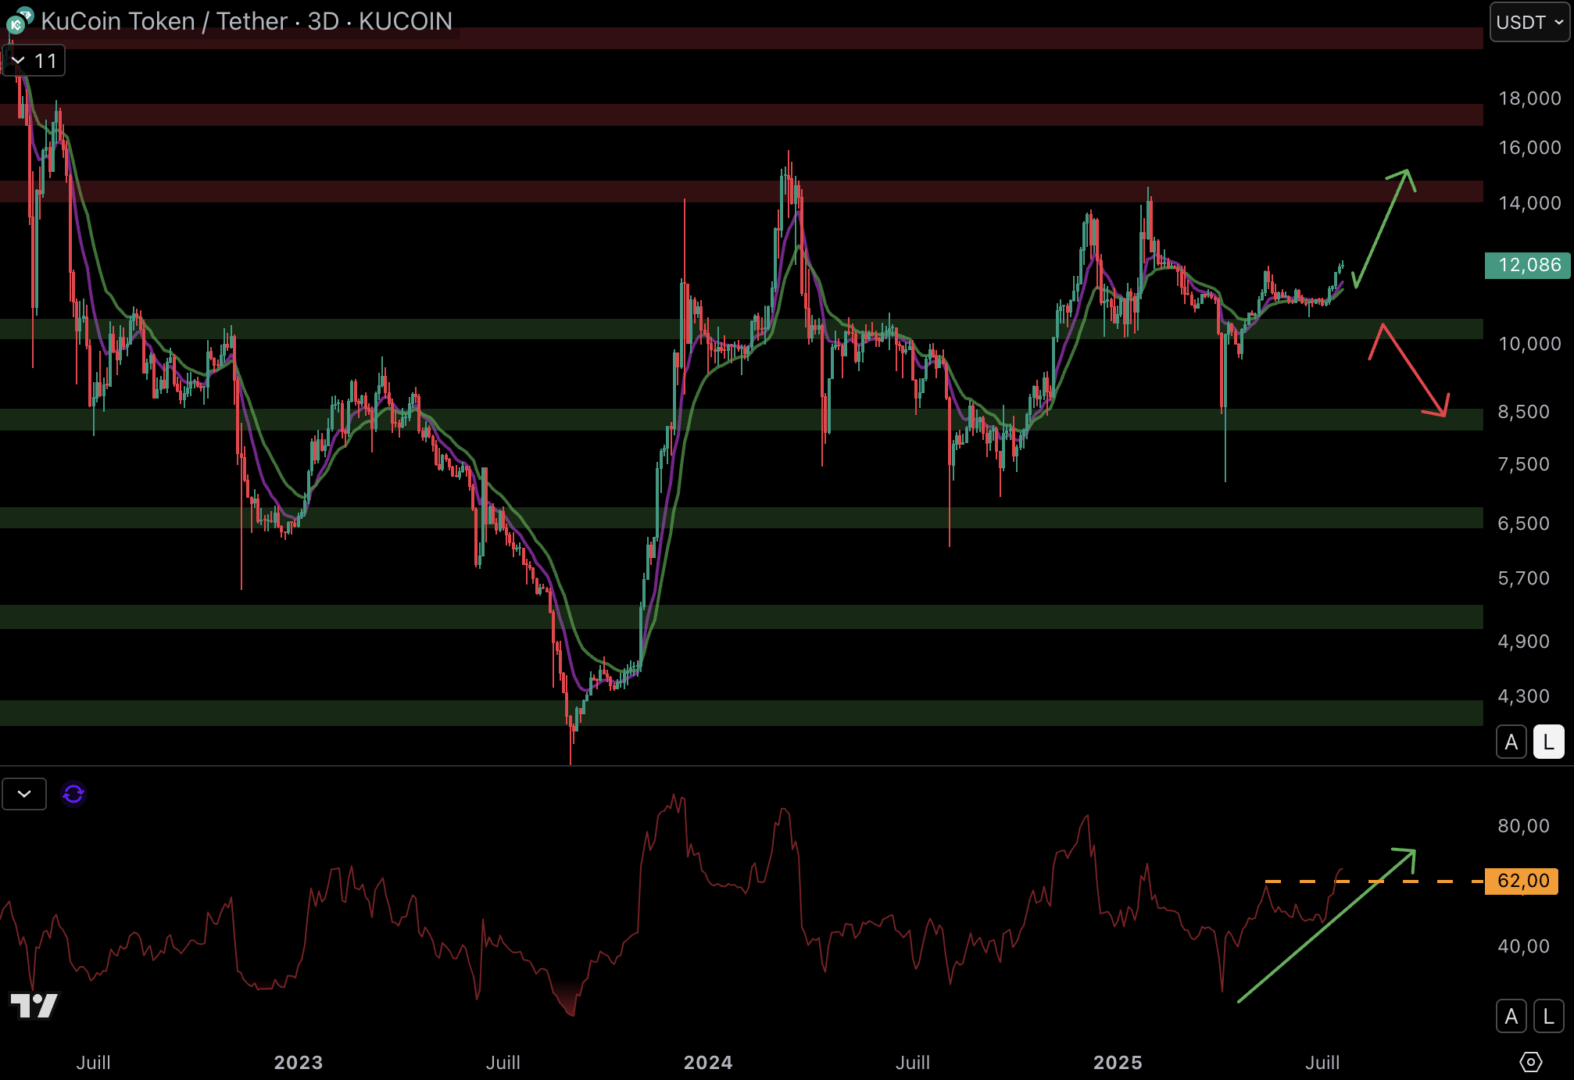Click current price label 12,086
The image size is (1574, 1080).
(1528, 265)
